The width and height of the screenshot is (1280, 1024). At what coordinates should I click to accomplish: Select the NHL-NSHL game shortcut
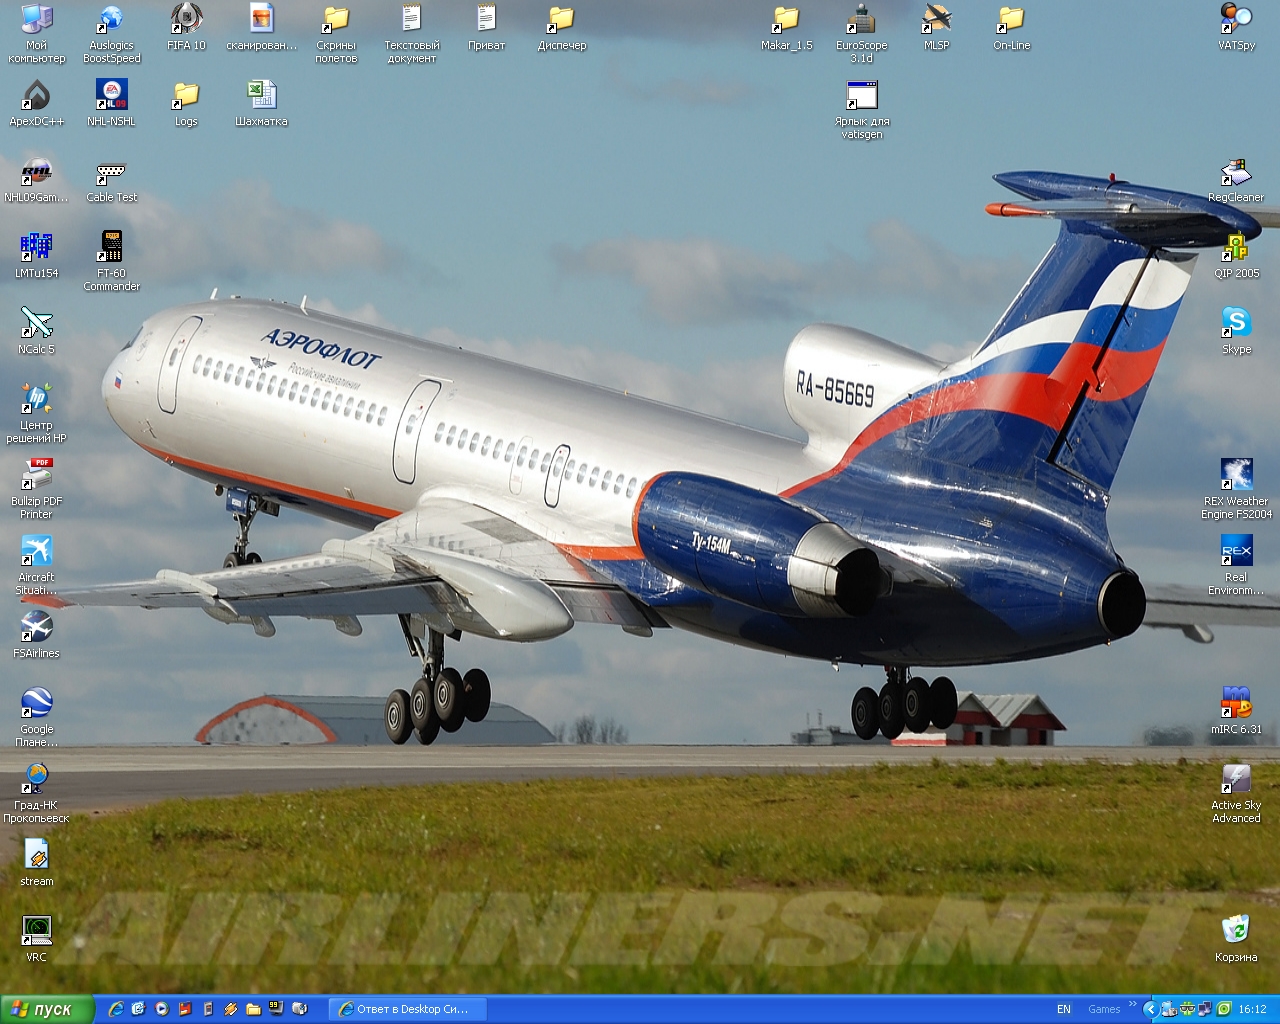(111, 104)
